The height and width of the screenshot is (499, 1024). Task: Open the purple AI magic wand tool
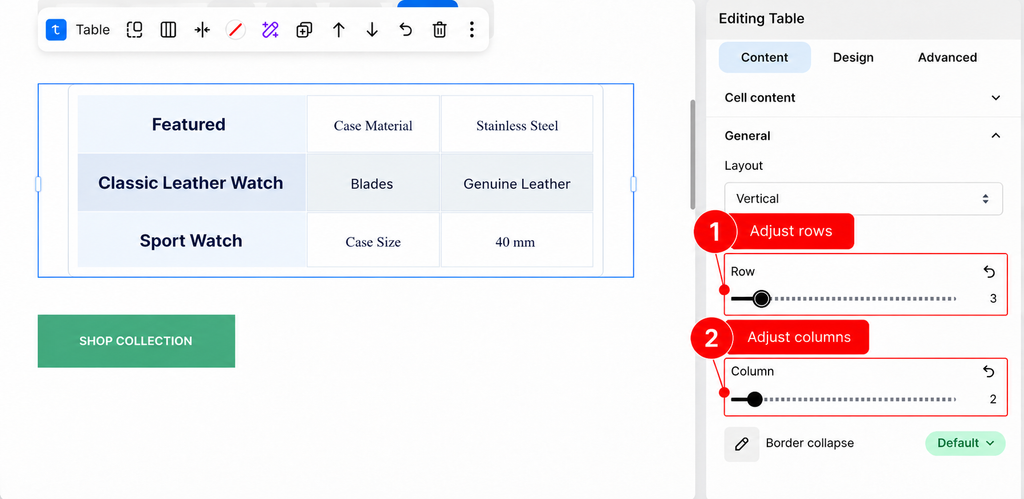(270, 29)
